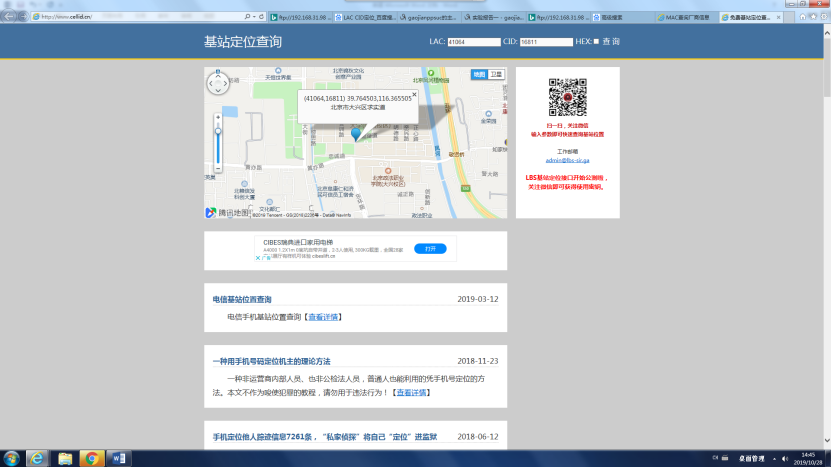Open Internet Explorer from taskbar
This screenshot has width=831, height=468.
(37, 458)
